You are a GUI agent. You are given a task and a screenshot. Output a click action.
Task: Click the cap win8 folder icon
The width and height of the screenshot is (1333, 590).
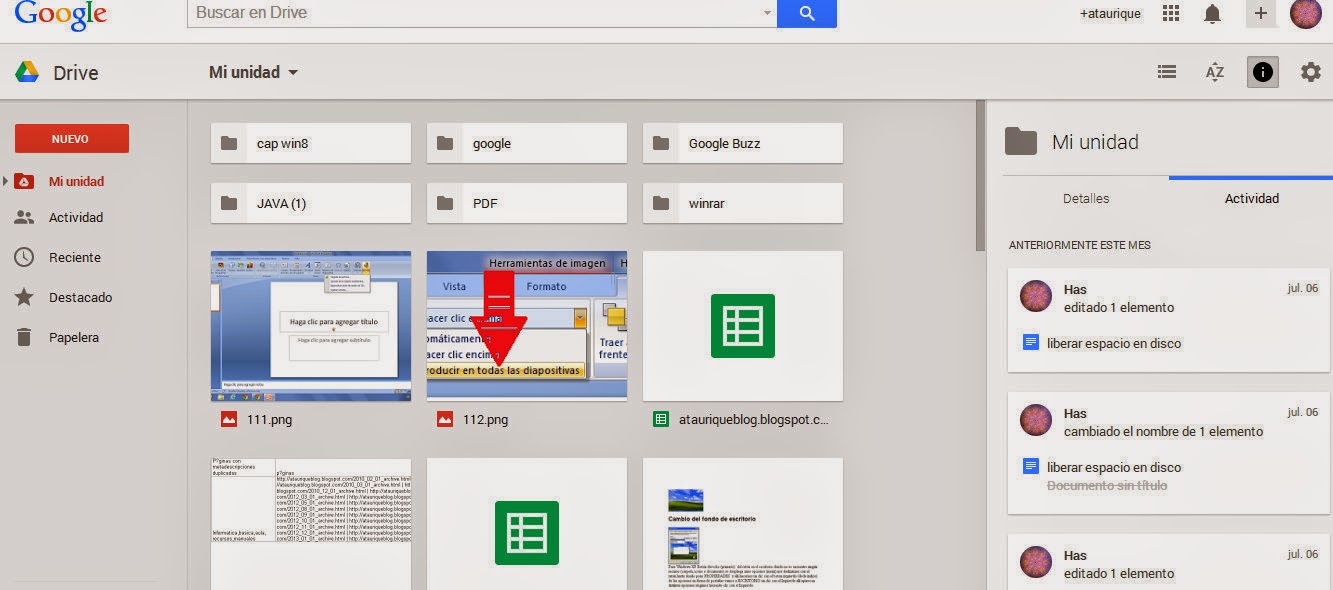pos(229,143)
